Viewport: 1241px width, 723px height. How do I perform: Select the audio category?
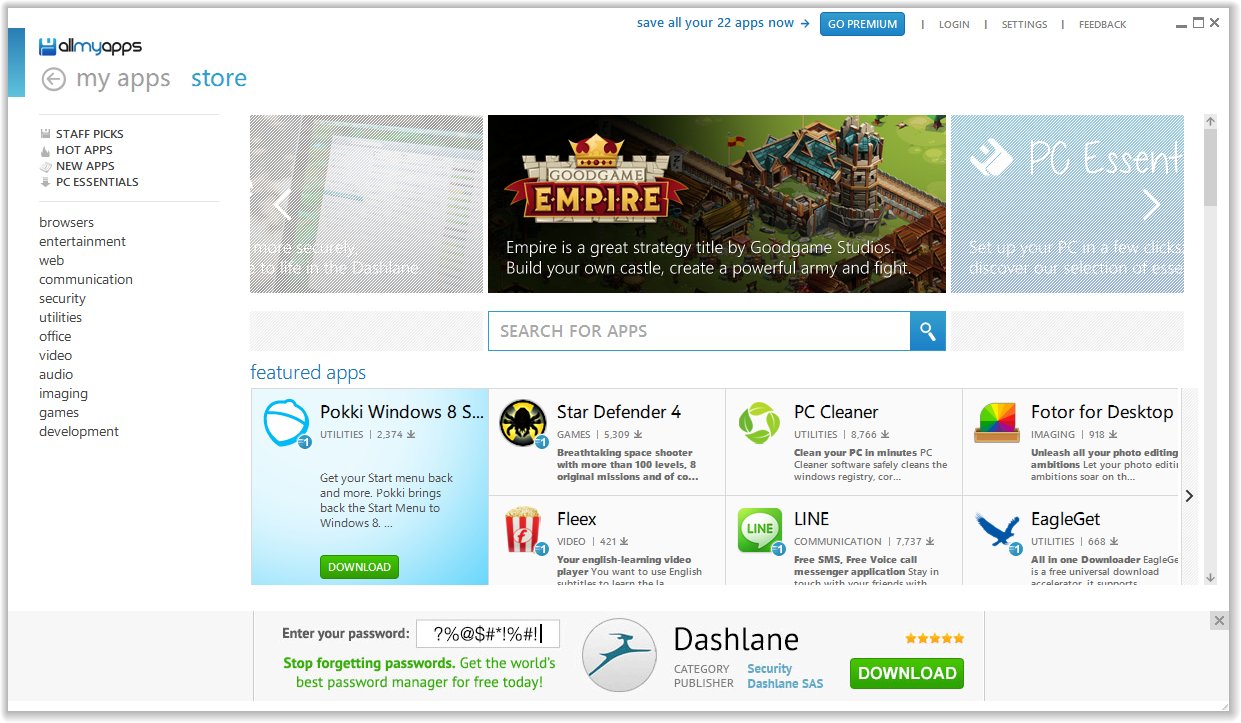(56, 374)
